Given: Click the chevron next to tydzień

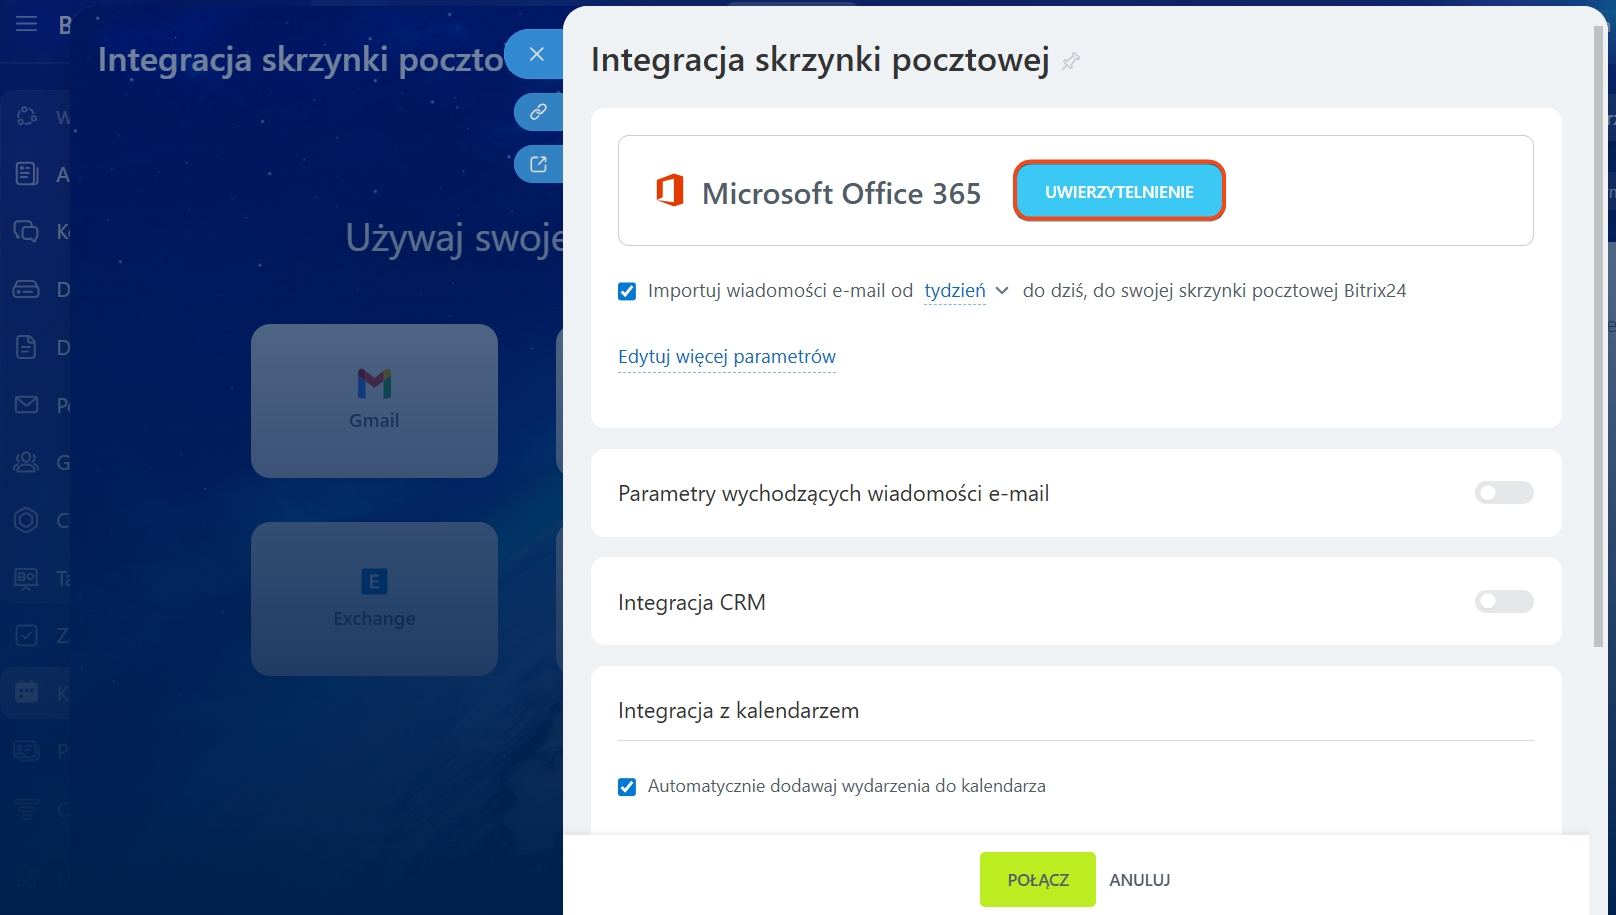Looking at the screenshot, I should pyautogui.click(x=1002, y=291).
